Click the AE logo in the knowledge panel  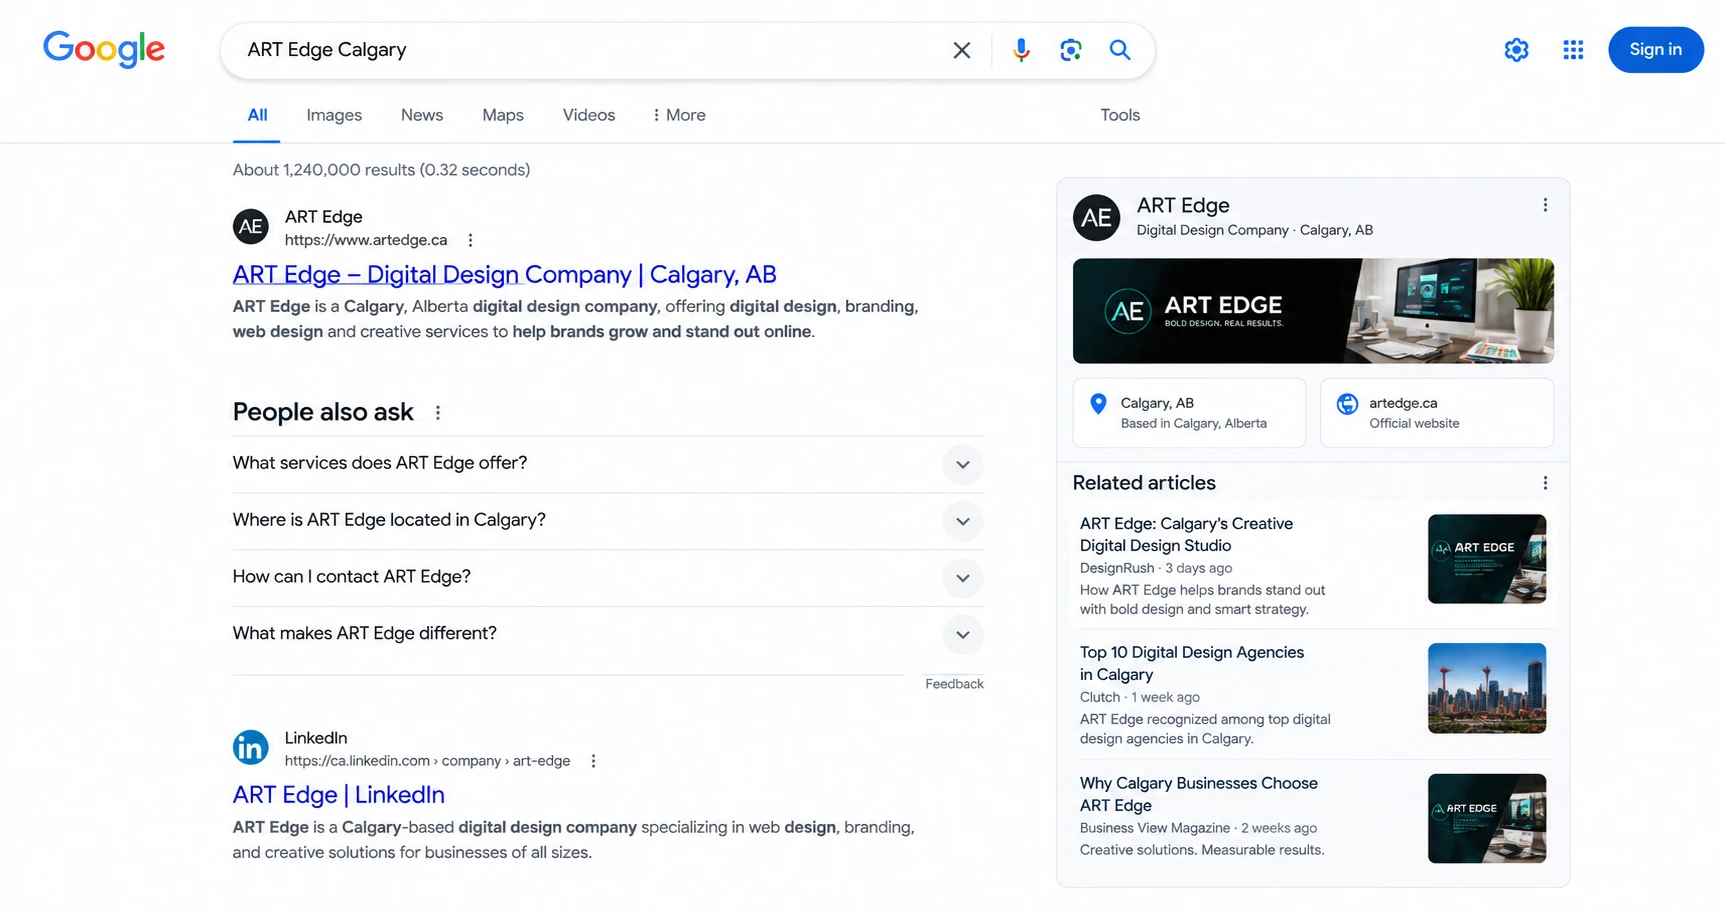tap(1097, 217)
